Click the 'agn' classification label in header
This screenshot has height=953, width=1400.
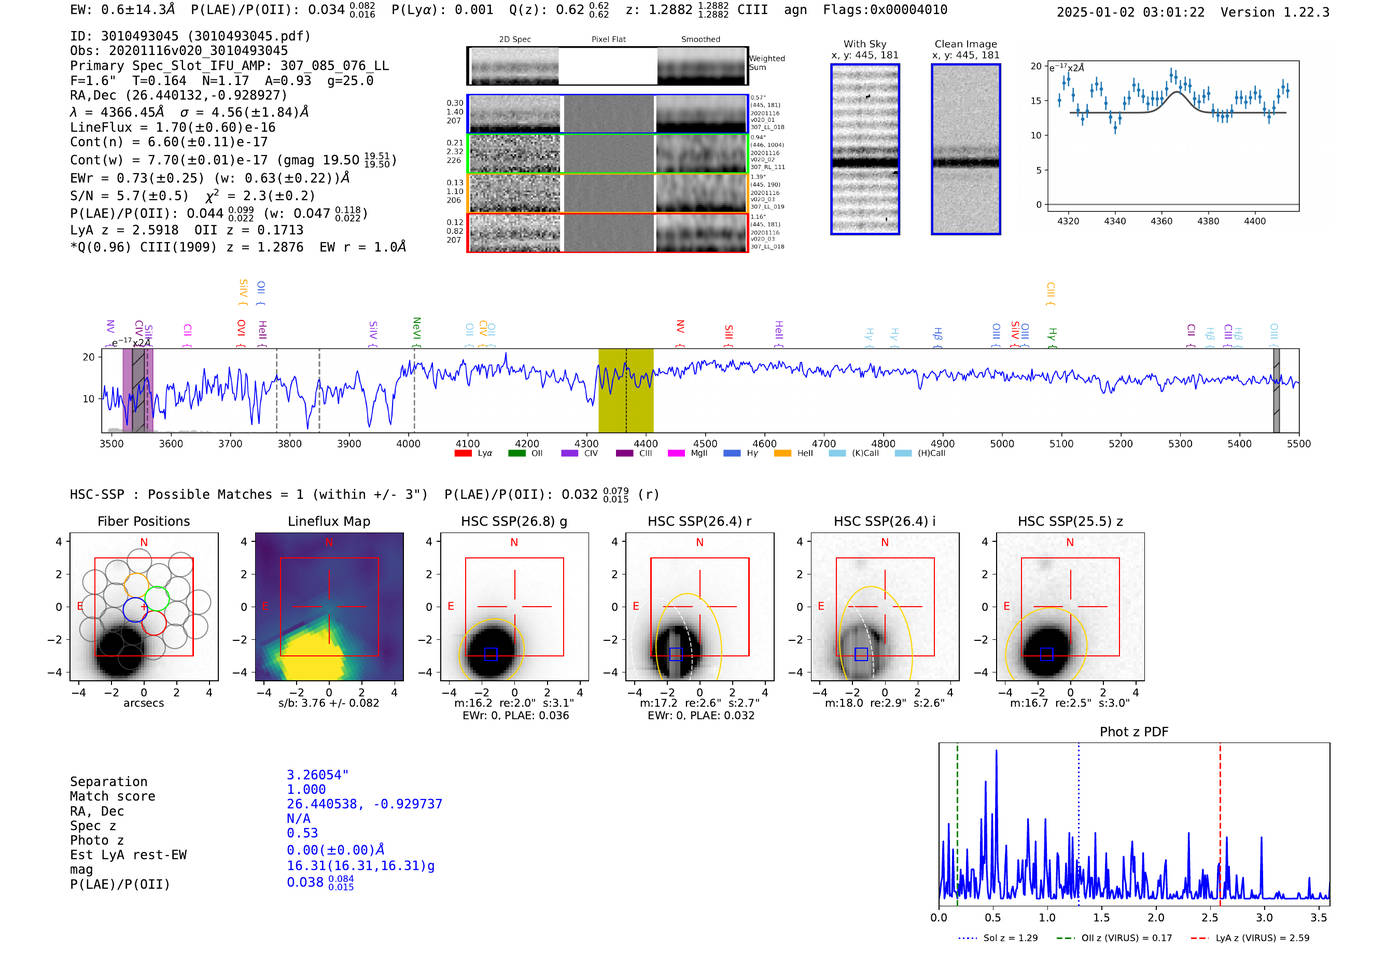[795, 10]
